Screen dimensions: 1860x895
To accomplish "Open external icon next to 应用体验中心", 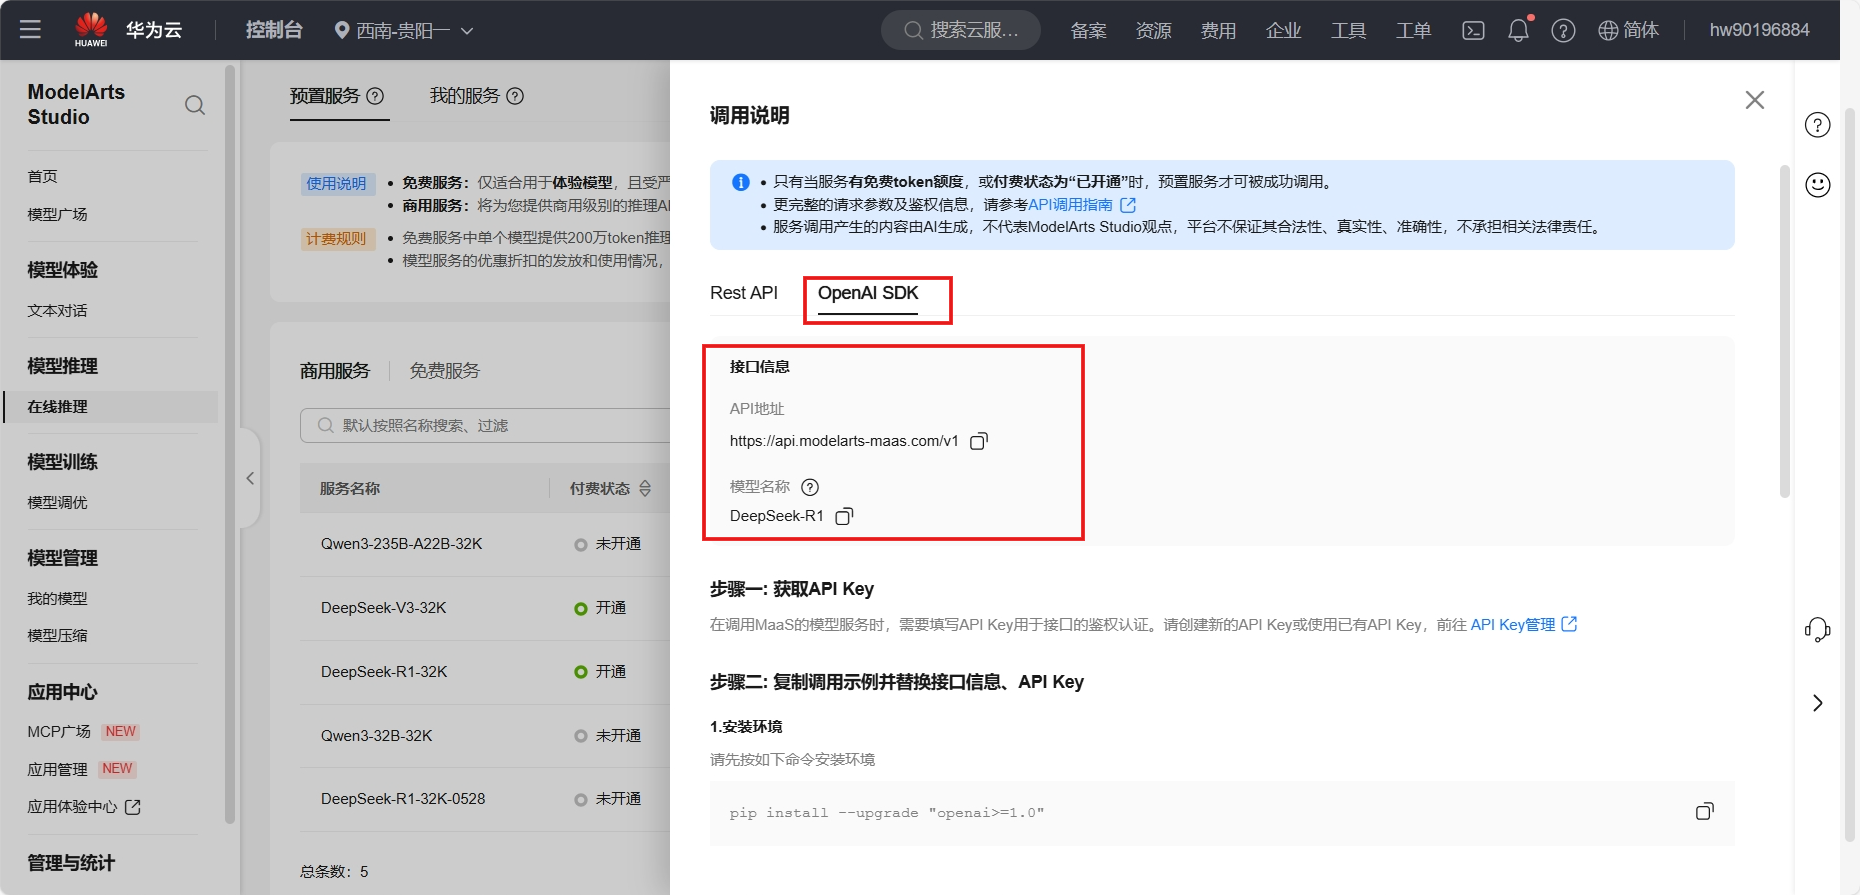I will (x=132, y=807).
